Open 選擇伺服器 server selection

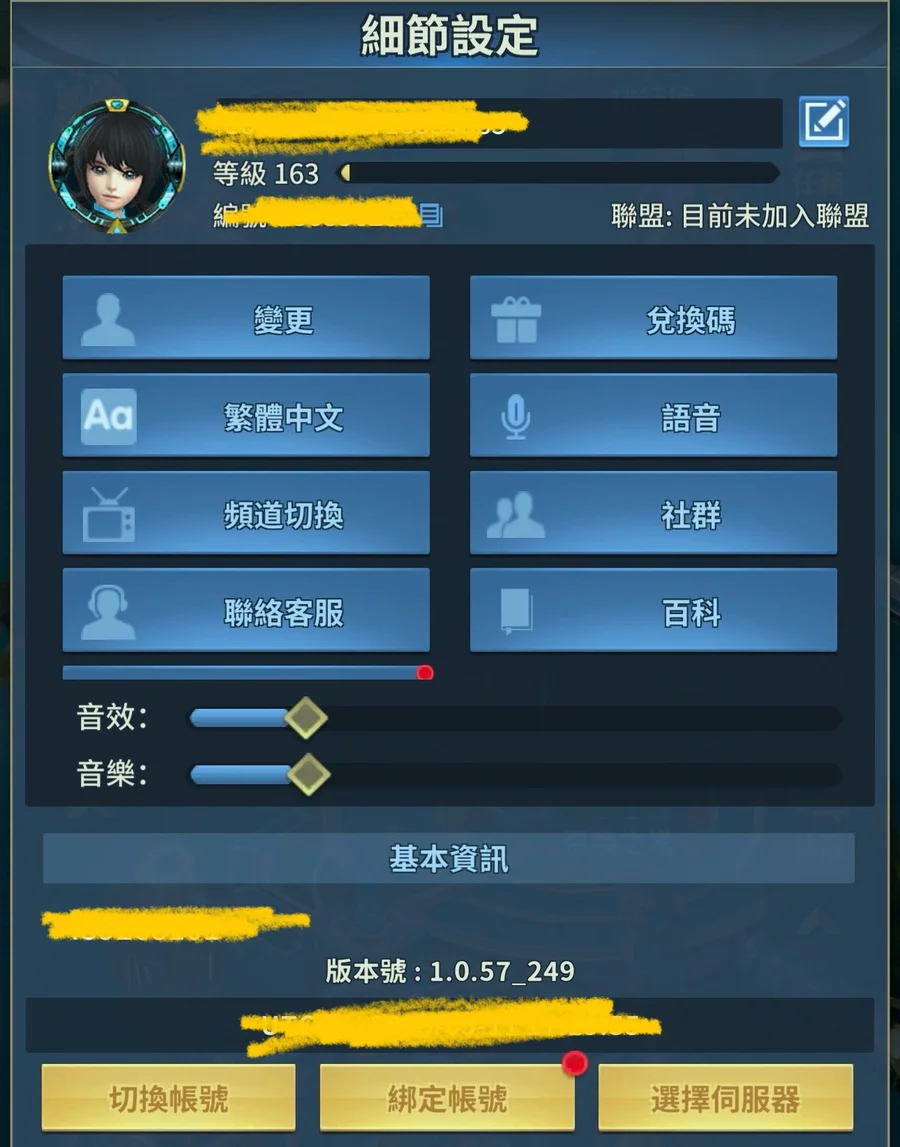pos(726,1098)
